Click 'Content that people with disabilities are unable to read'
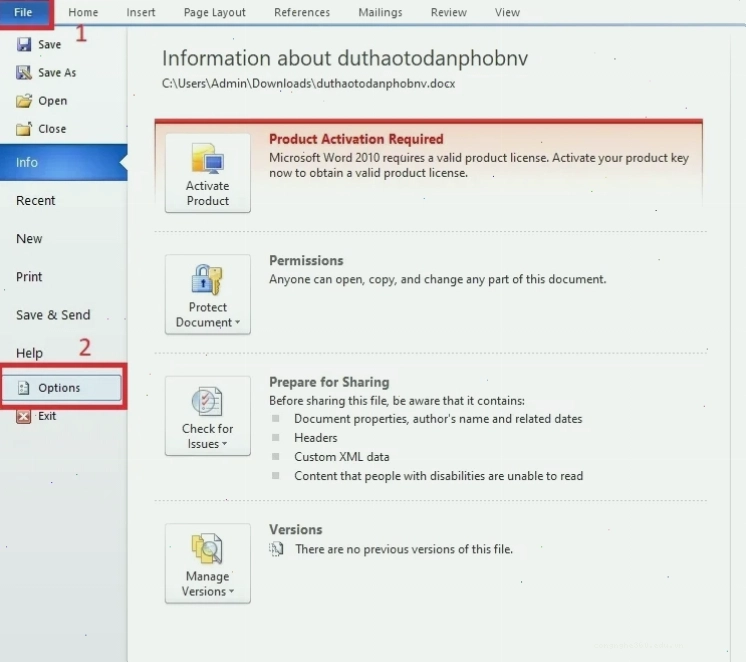 438,476
